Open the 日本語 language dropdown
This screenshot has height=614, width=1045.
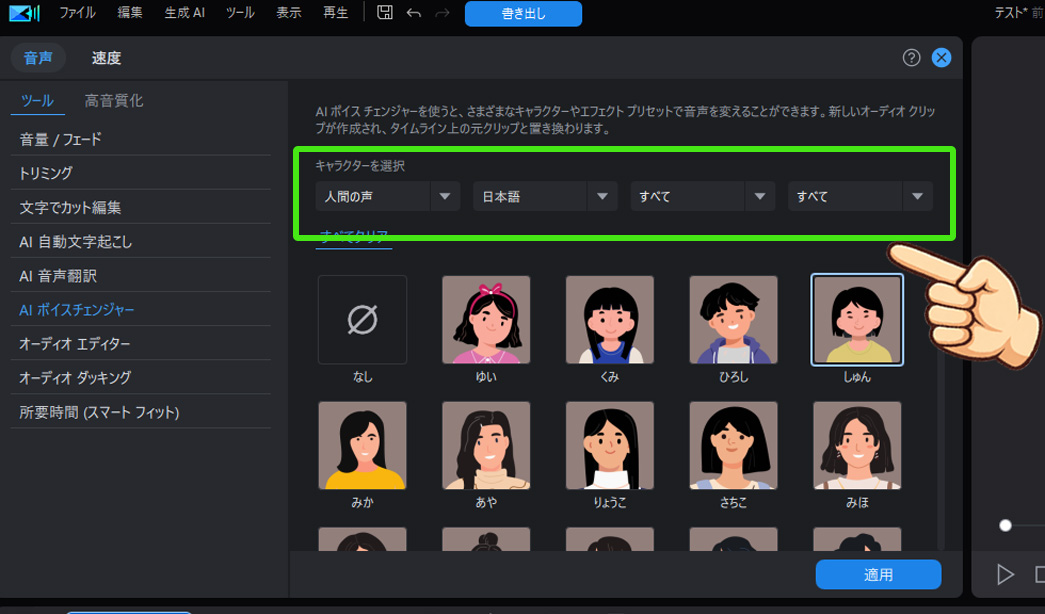pos(545,197)
